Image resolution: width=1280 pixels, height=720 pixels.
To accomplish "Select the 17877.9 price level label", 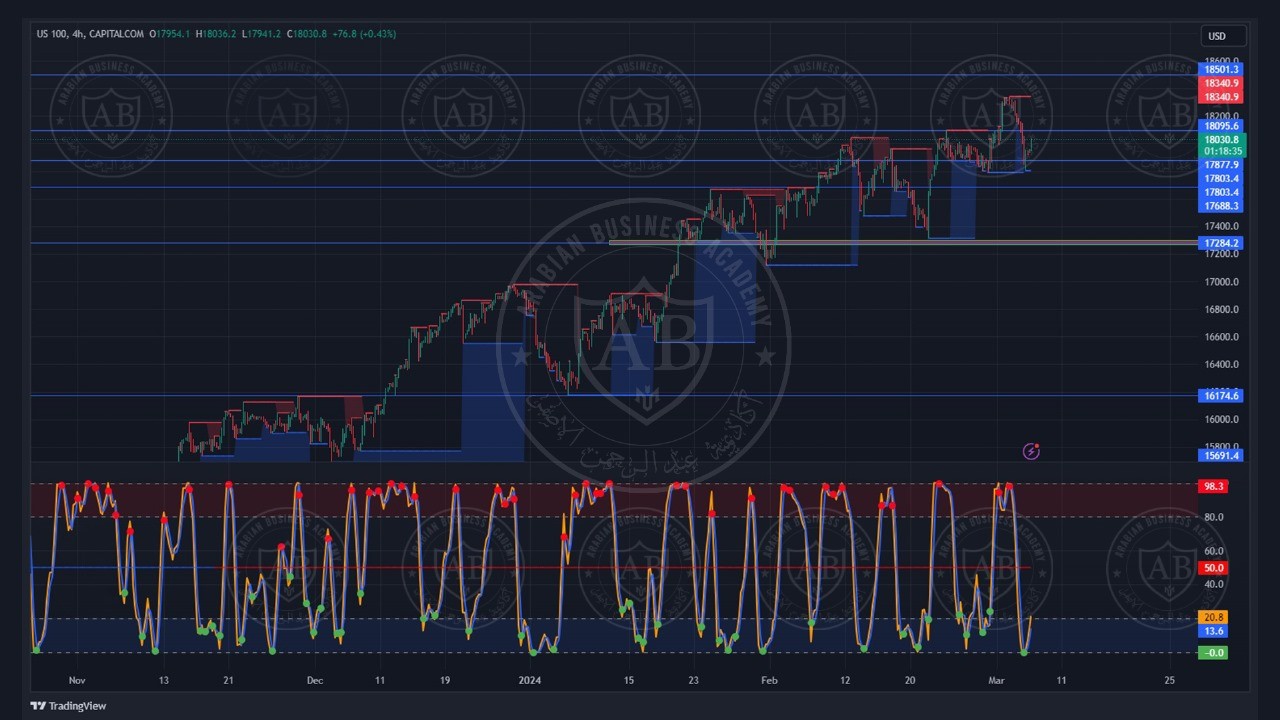I will pos(1221,165).
